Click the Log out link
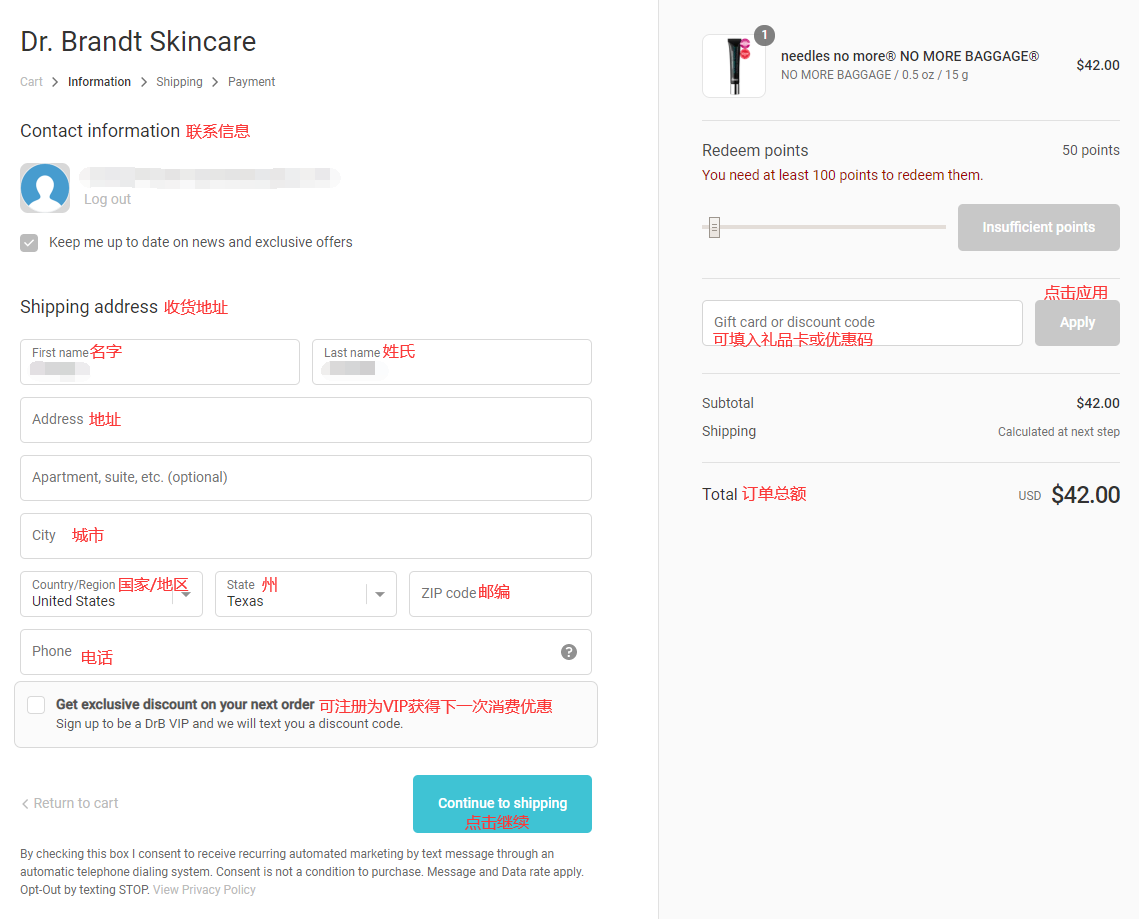Screen dimensions: 1139x919 [107, 199]
